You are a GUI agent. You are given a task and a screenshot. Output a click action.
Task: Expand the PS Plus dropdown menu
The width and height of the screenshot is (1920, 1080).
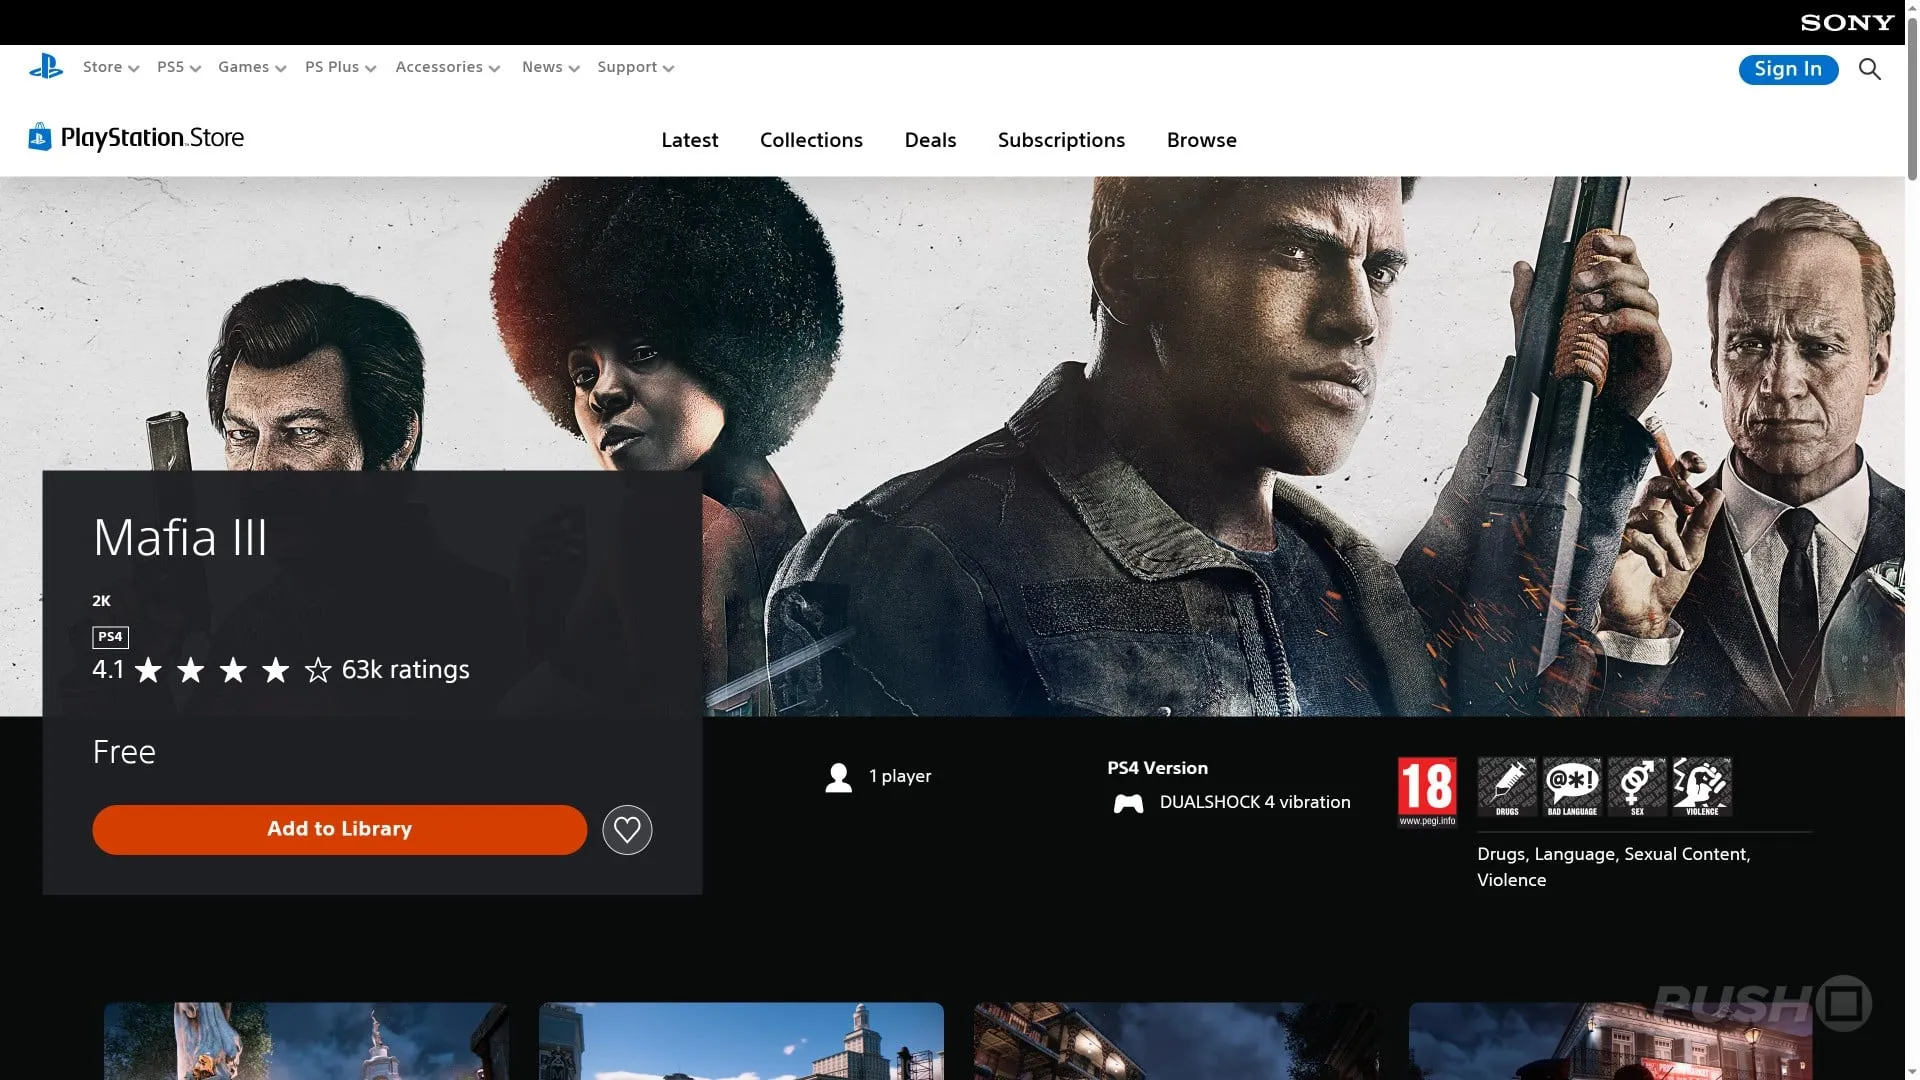click(340, 67)
